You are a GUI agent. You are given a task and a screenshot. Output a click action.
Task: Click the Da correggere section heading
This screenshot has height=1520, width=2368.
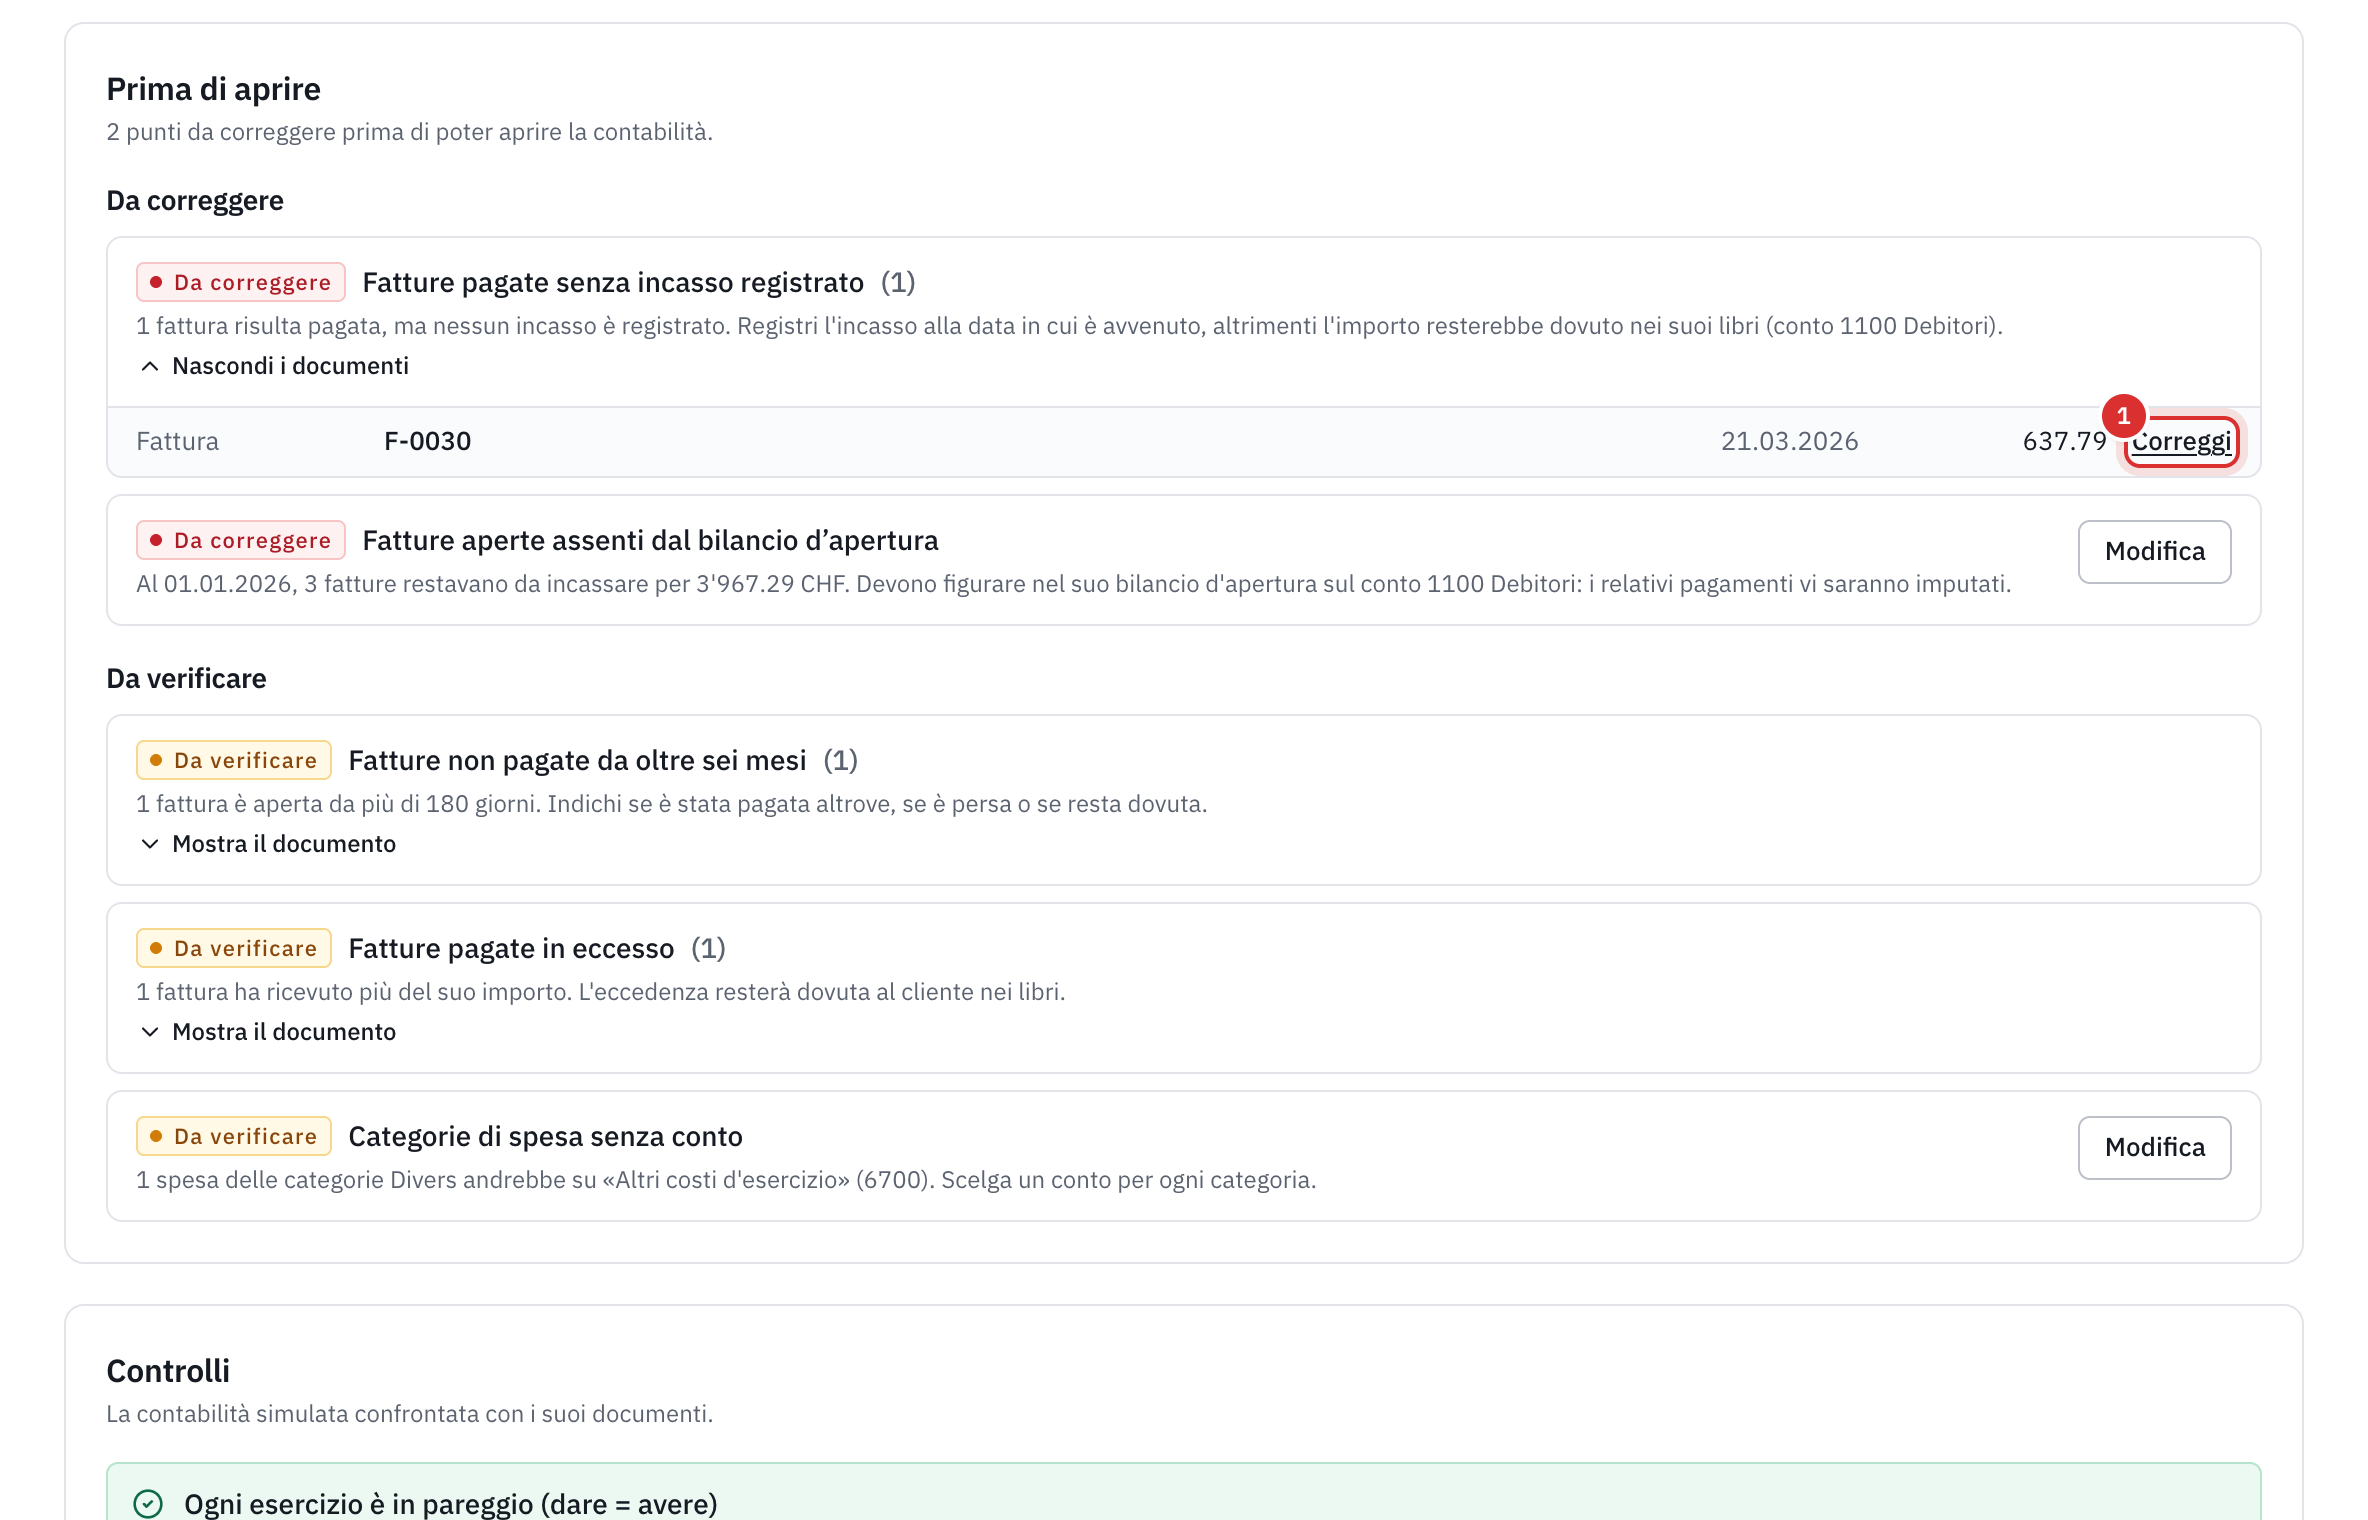(195, 201)
